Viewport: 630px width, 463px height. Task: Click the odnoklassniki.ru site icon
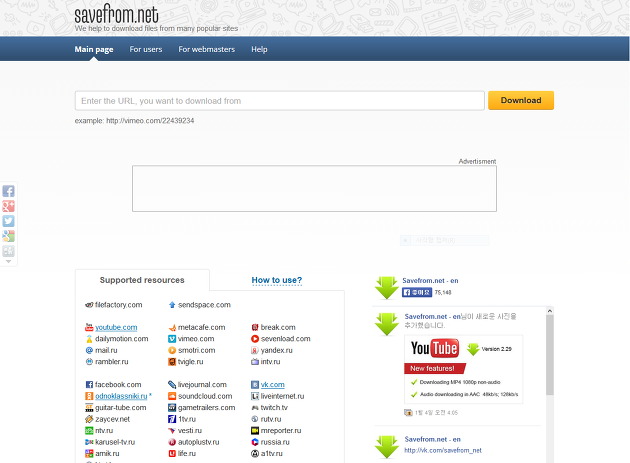click(89, 396)
